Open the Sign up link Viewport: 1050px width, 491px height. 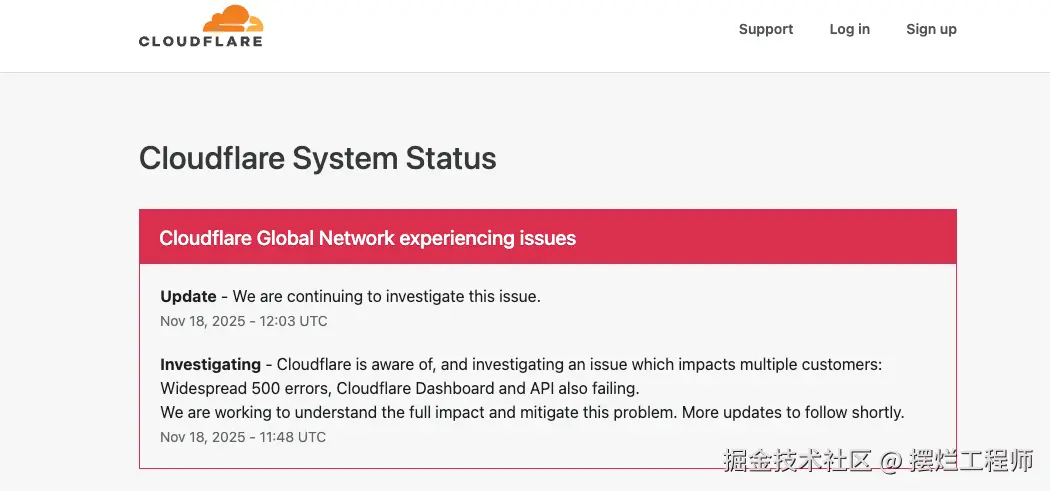tap(931, 29)
